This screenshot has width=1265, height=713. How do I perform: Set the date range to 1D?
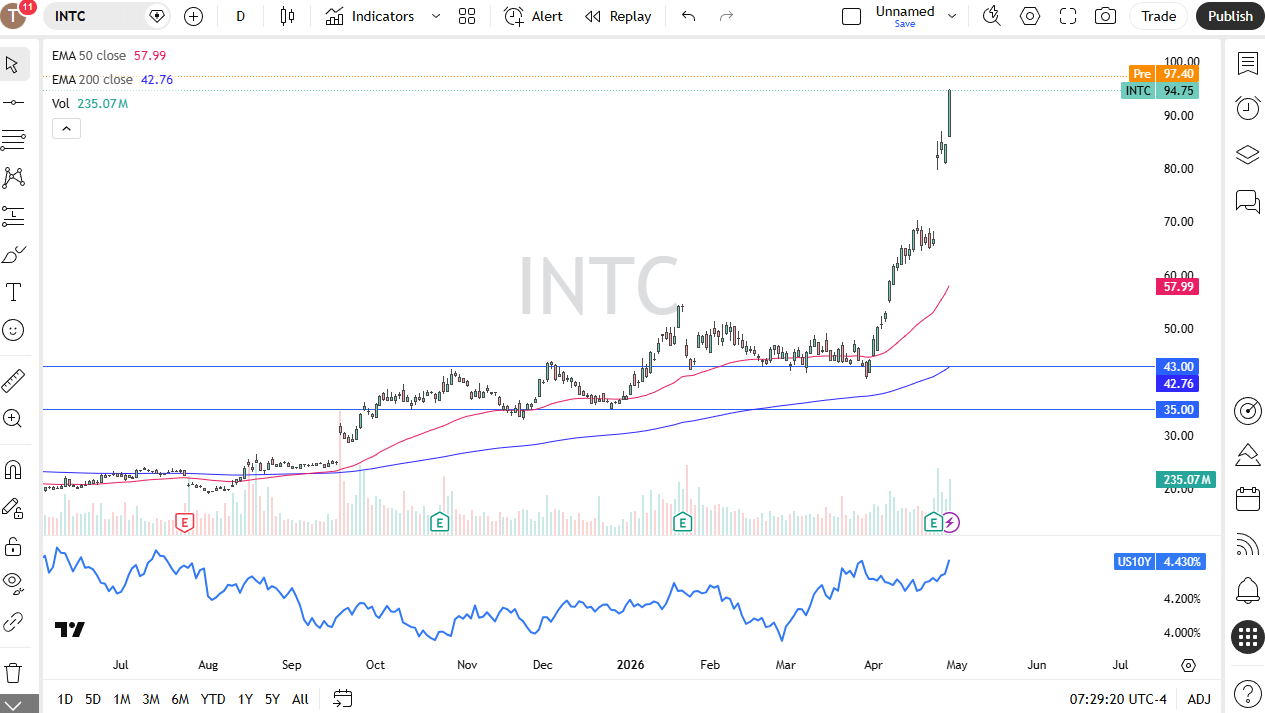(x=65, y=699)
